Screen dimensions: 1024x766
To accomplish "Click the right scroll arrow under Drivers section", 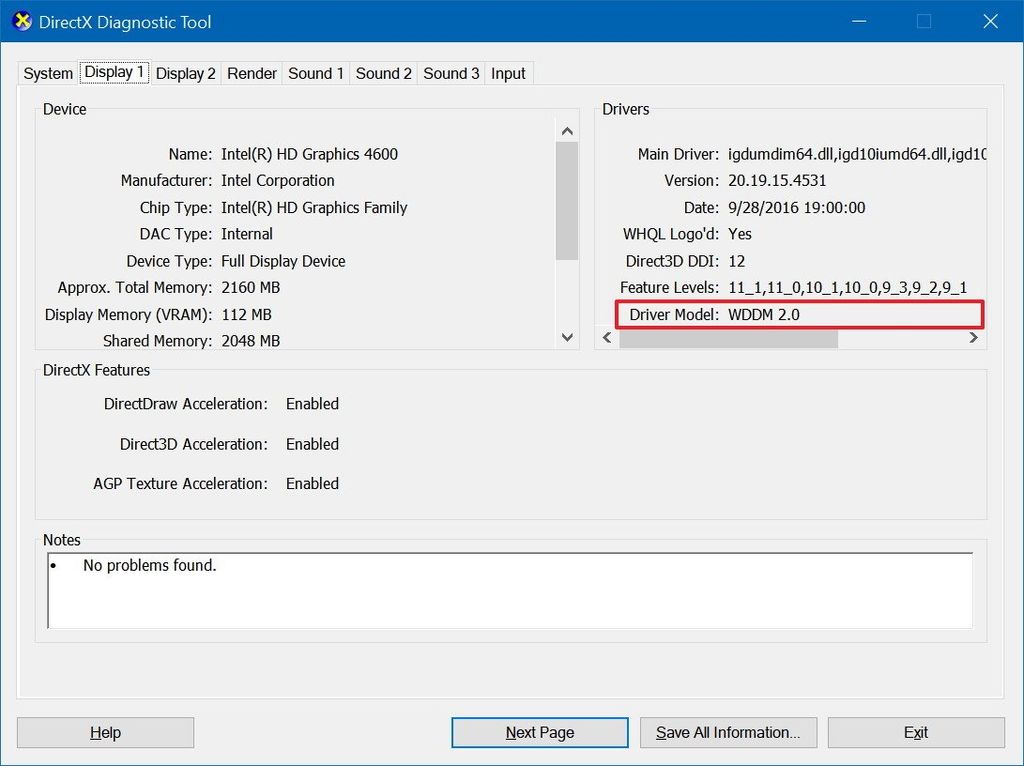I will coord(973,338).
